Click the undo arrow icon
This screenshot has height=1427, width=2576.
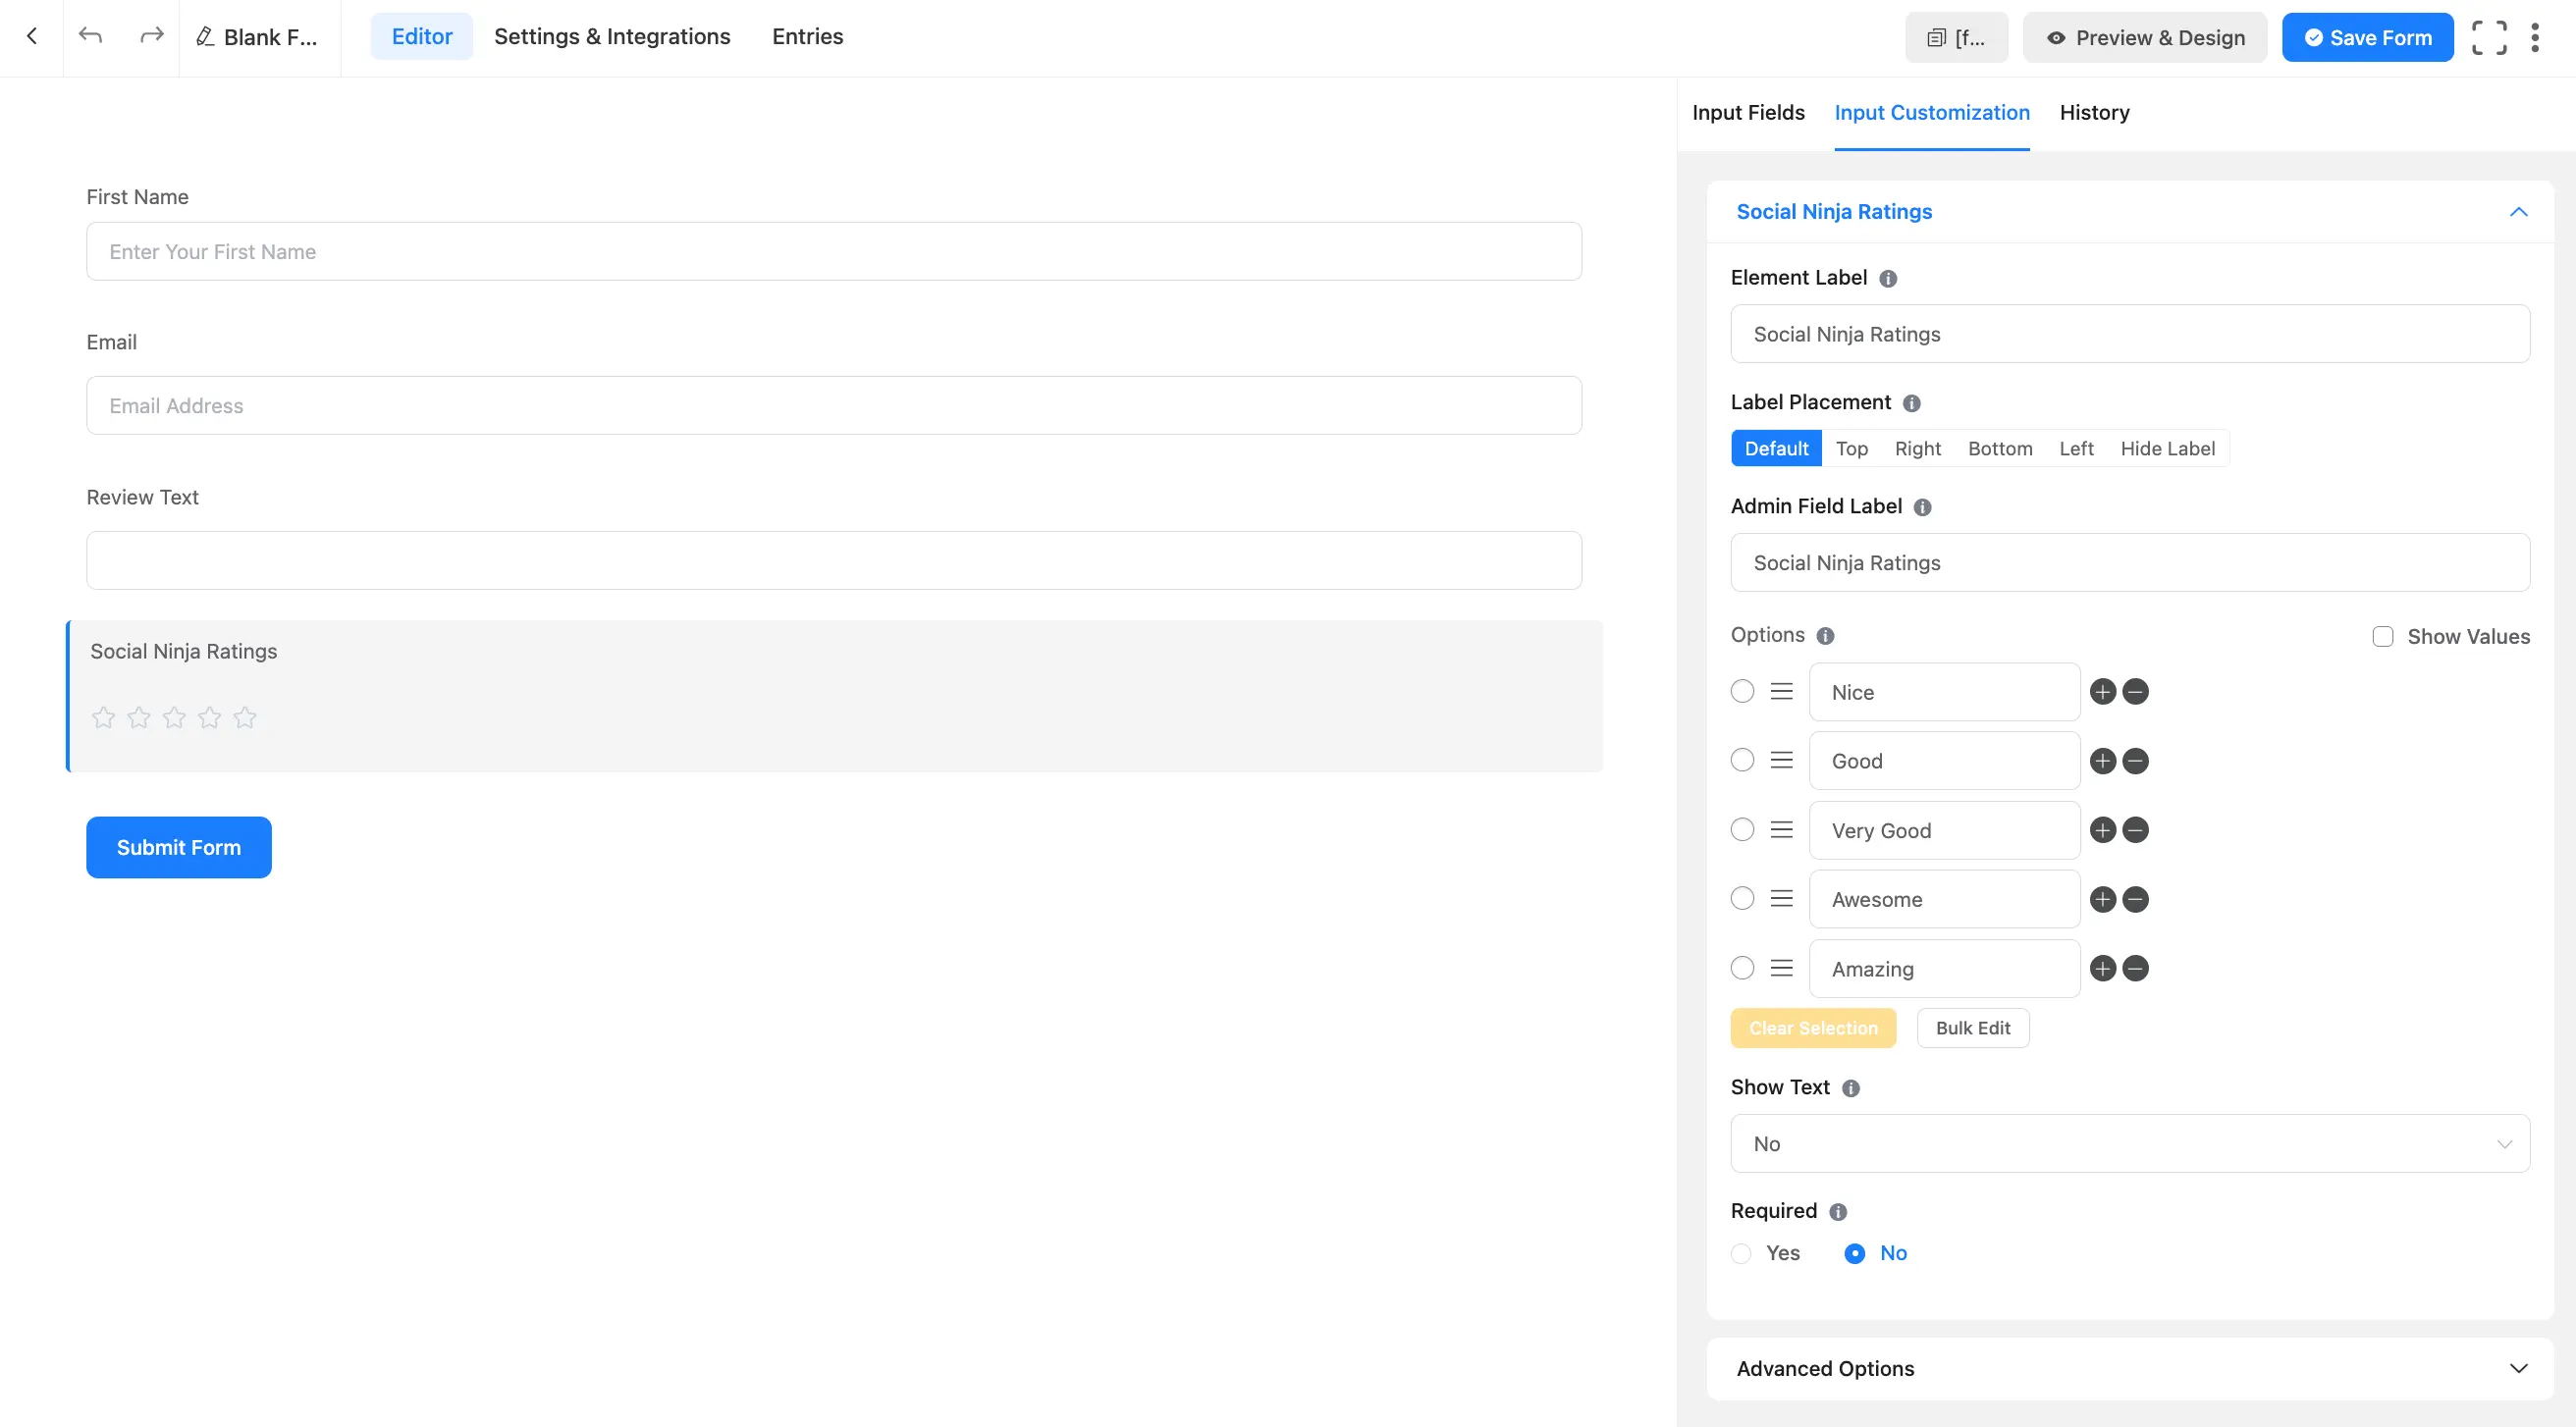(x=91, y=36)
